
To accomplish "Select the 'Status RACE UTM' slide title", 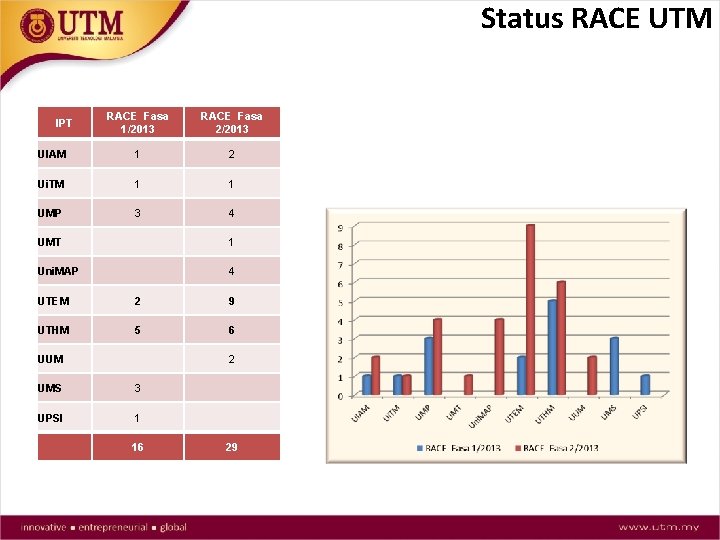I will coord(596,19).
